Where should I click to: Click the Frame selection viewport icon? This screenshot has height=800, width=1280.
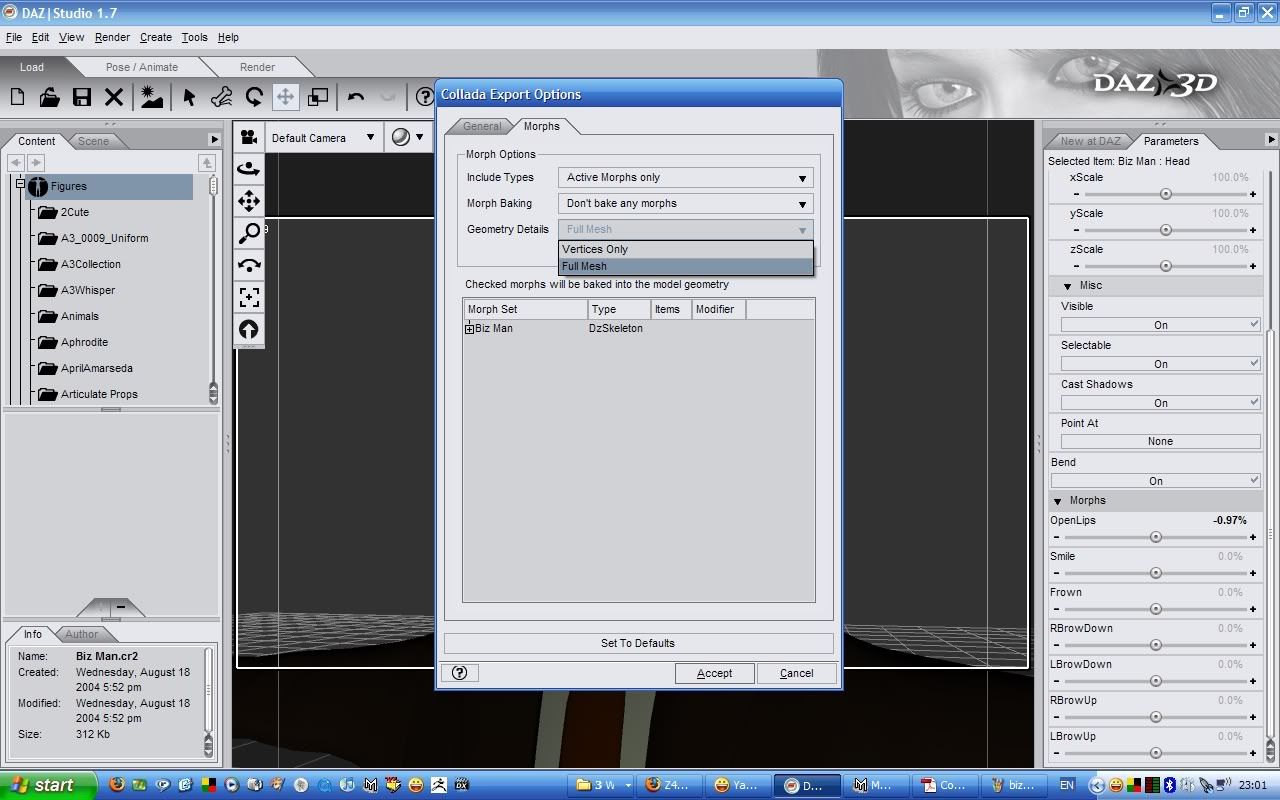click(249, 297)
